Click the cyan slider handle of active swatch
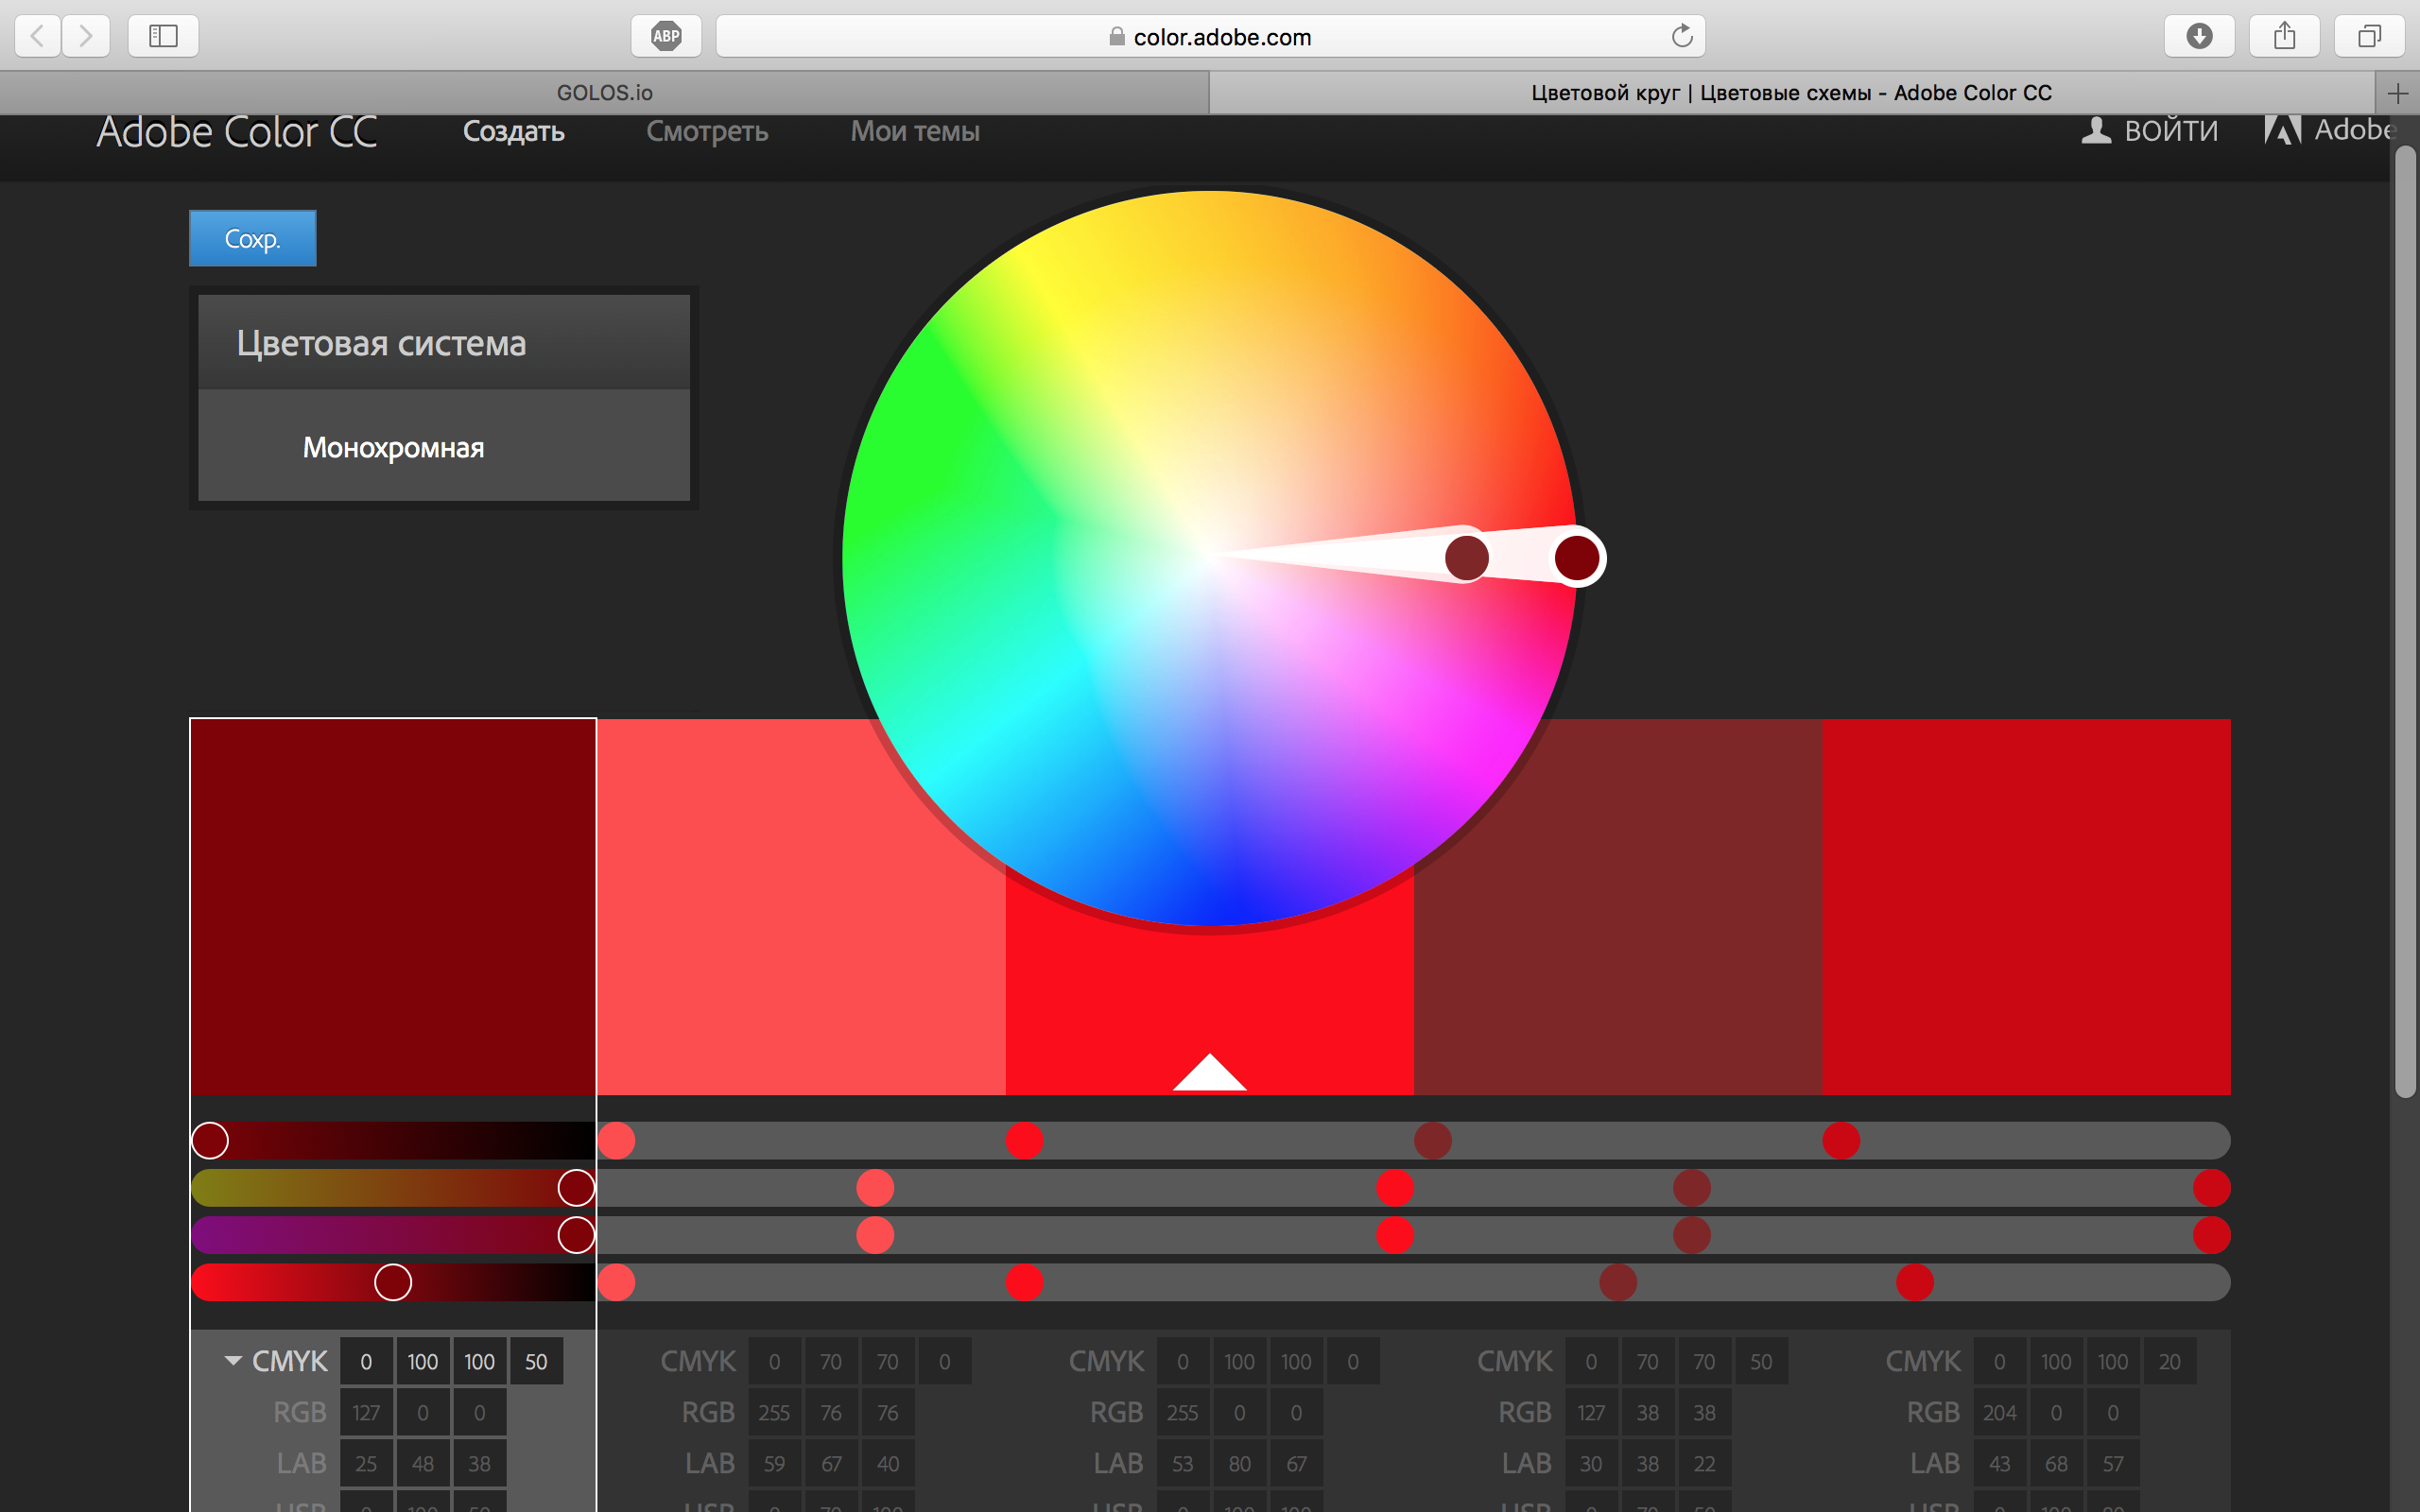The height and width of the screenshot is (1512, 2420). point(210,1140)
